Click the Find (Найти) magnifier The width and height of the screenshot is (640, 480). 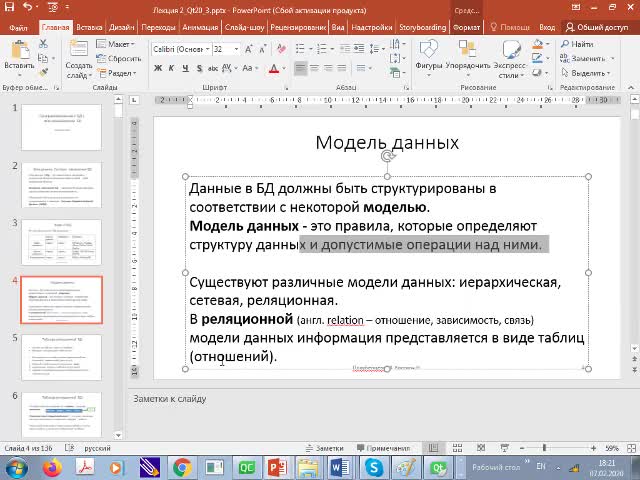(x=577, y=44)
